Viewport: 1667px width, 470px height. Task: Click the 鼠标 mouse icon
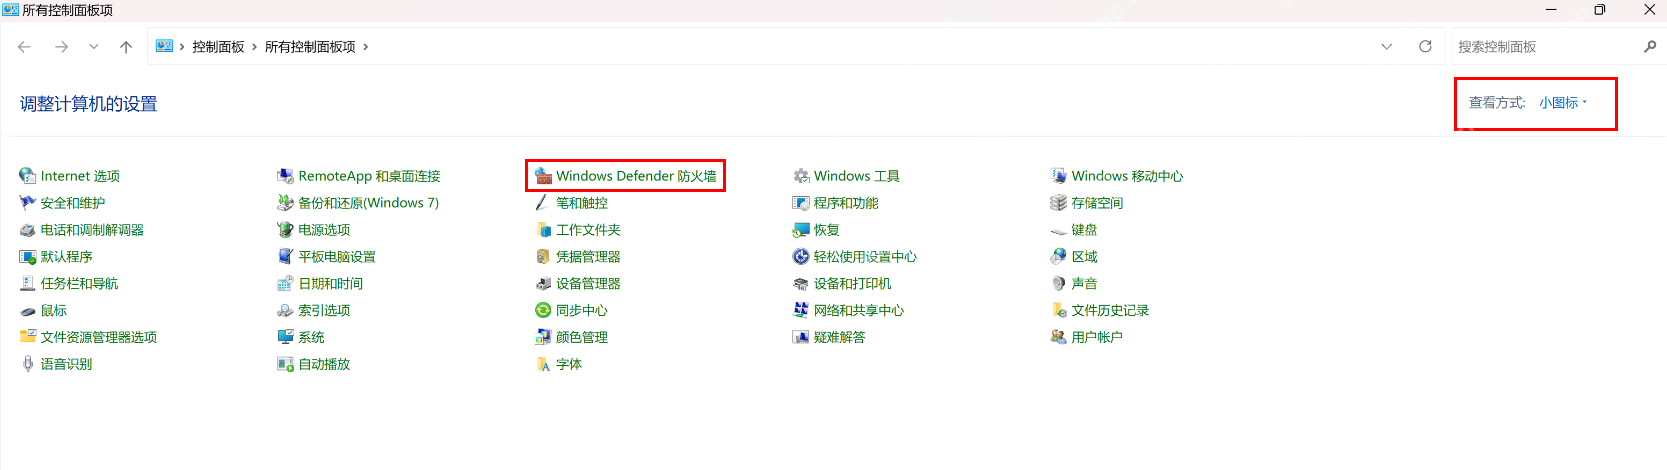27,311
